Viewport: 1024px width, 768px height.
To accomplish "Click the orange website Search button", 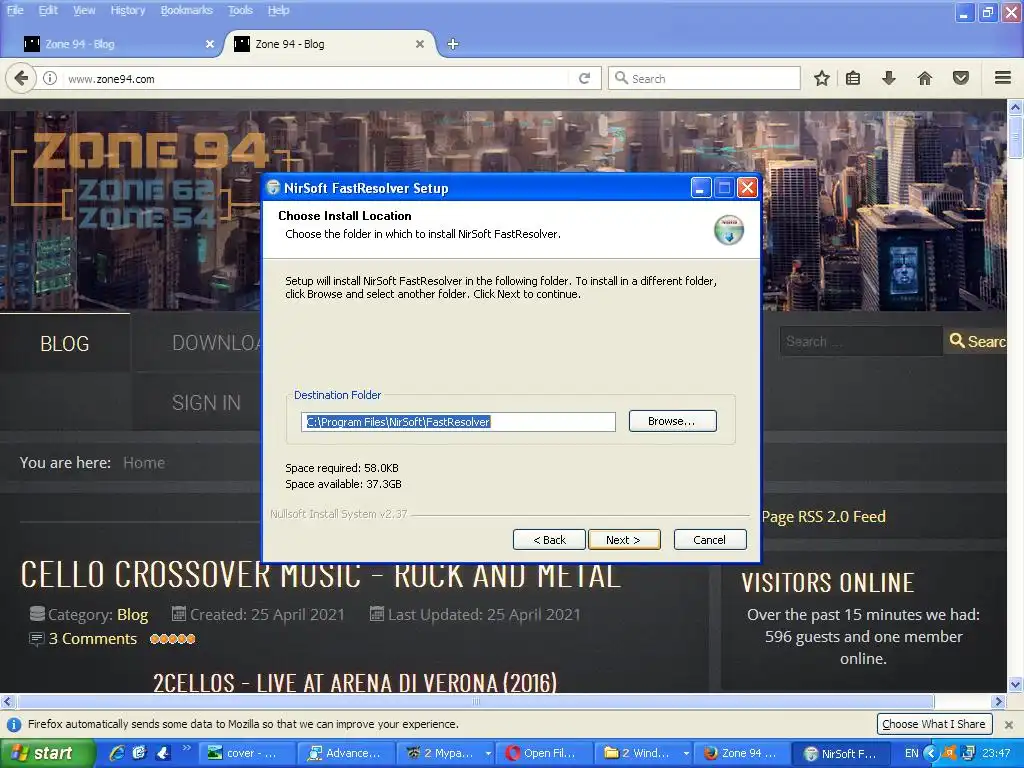I will click(976, 341).
